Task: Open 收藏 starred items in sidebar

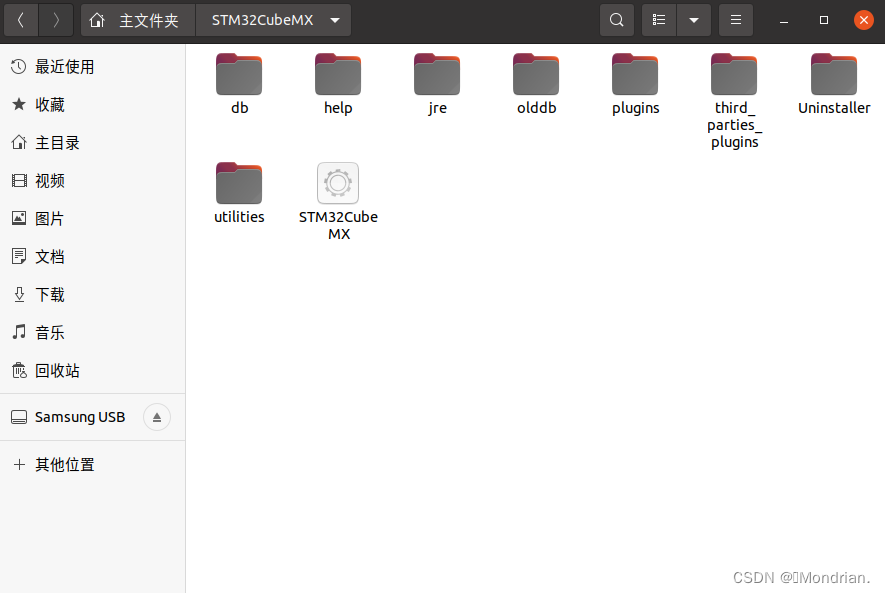Action: coord(93,104)
